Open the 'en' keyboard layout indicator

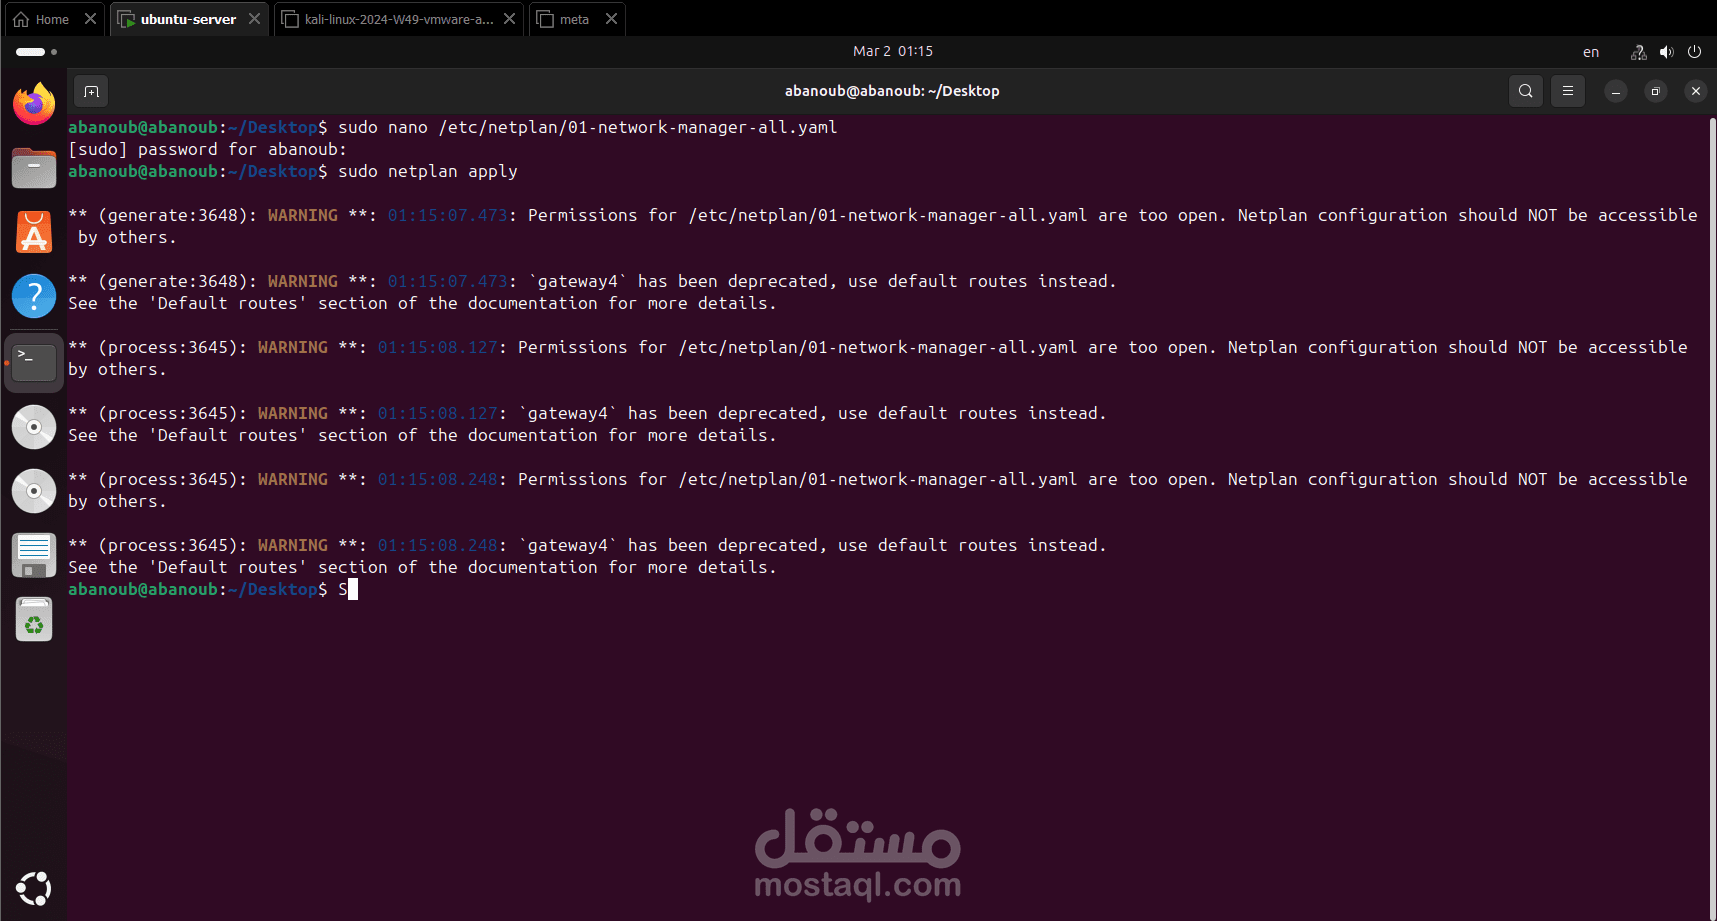[x=1591, y=52]
